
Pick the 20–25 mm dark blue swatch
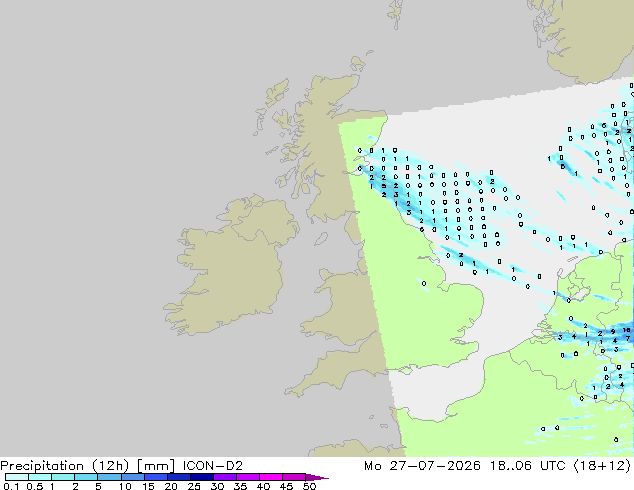(178, 477)
